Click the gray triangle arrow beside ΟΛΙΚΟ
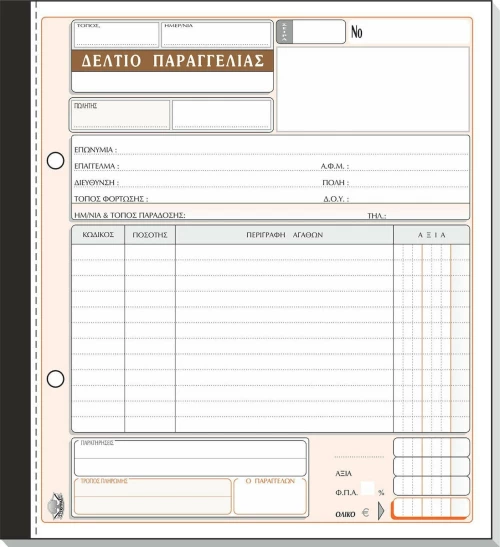Image resolution: width=500 pixels, height=547 pixels. tap(381, 511)
